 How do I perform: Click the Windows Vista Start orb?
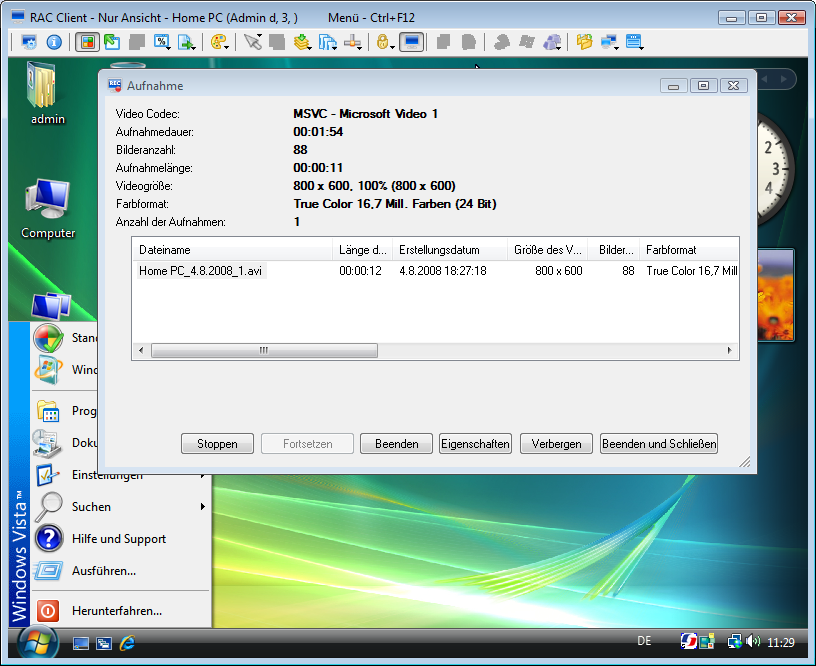pyautogui.click(x=37, y=644)
